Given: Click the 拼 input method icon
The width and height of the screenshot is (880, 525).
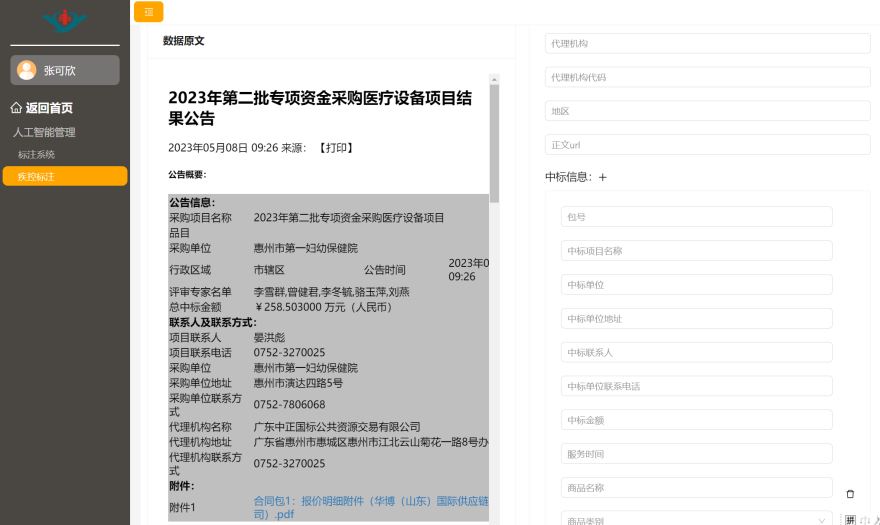Looking at the screenshot, I should click(851, 519).
